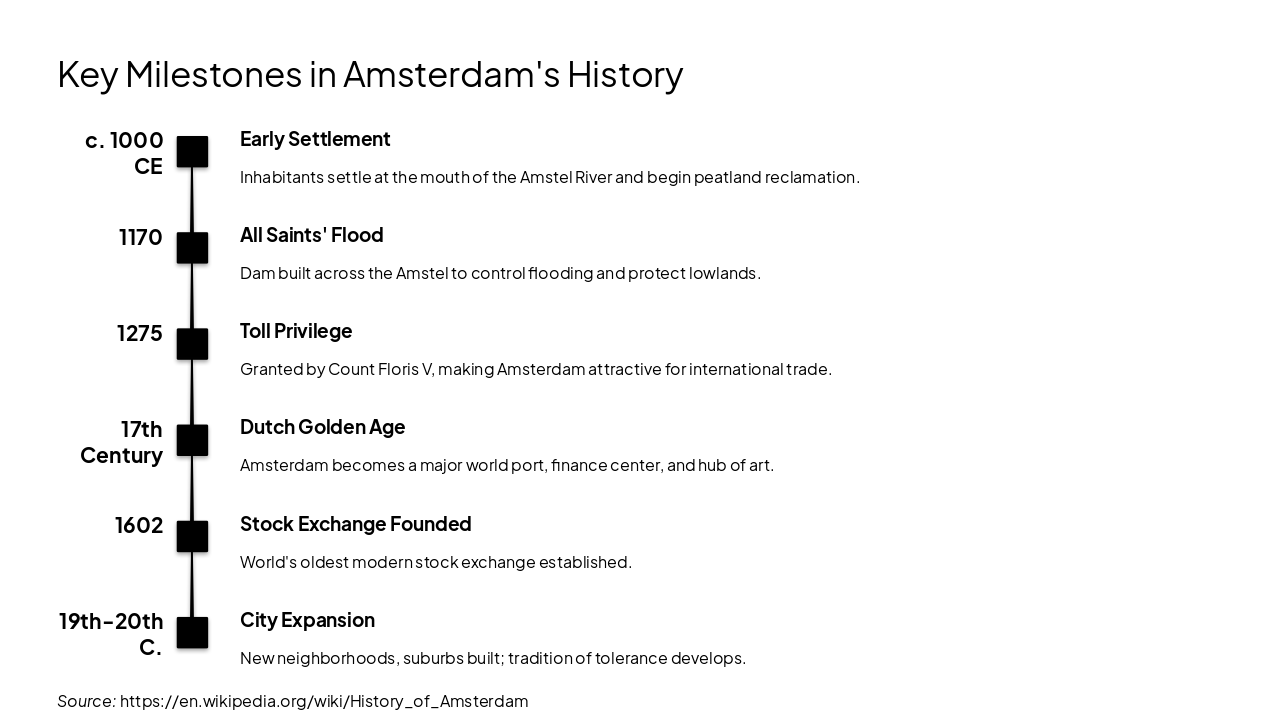Click the c. 1000 CE date label
This screenshot has width=1280, height=720.
pos(125,153)
